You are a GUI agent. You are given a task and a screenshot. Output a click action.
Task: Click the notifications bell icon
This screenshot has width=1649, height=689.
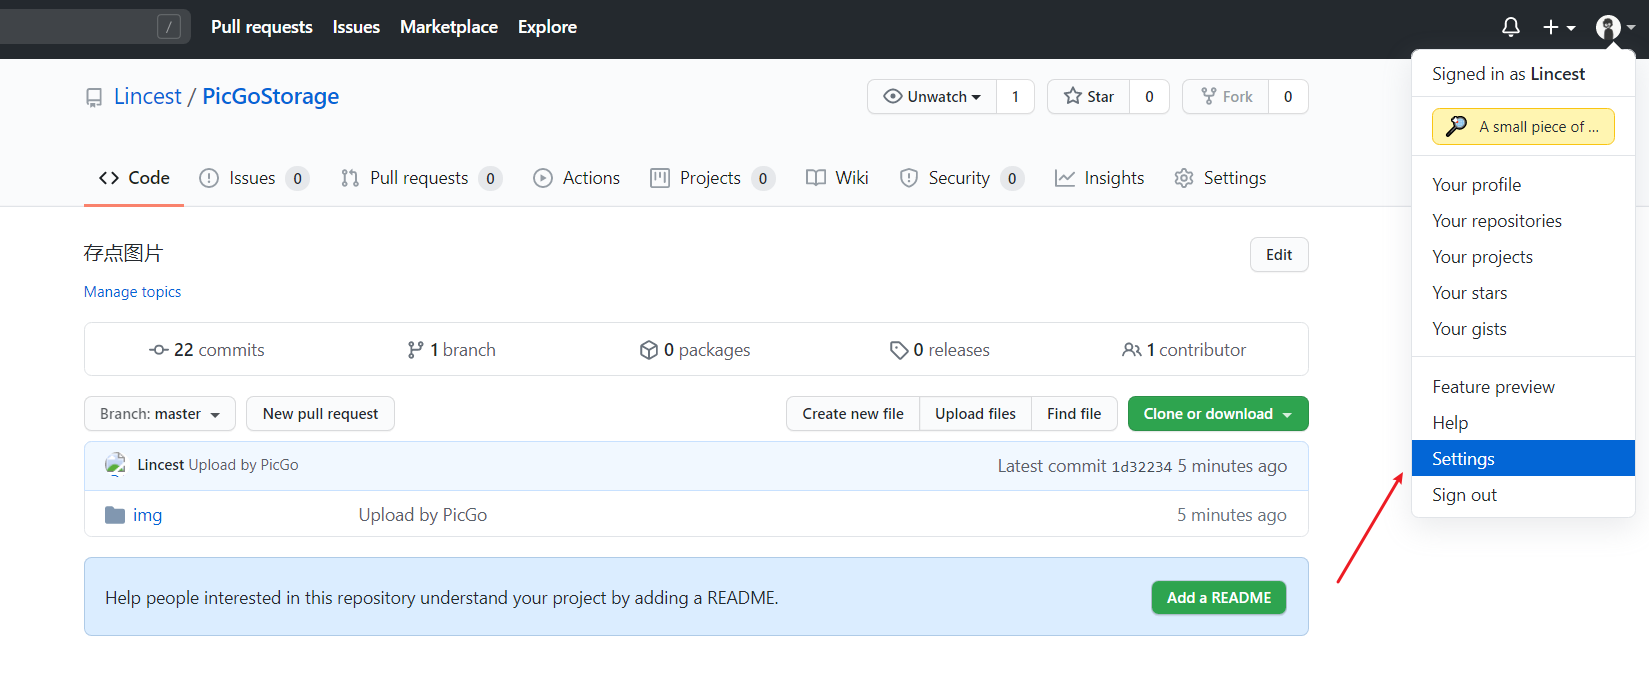click(x=1510, y=27)
